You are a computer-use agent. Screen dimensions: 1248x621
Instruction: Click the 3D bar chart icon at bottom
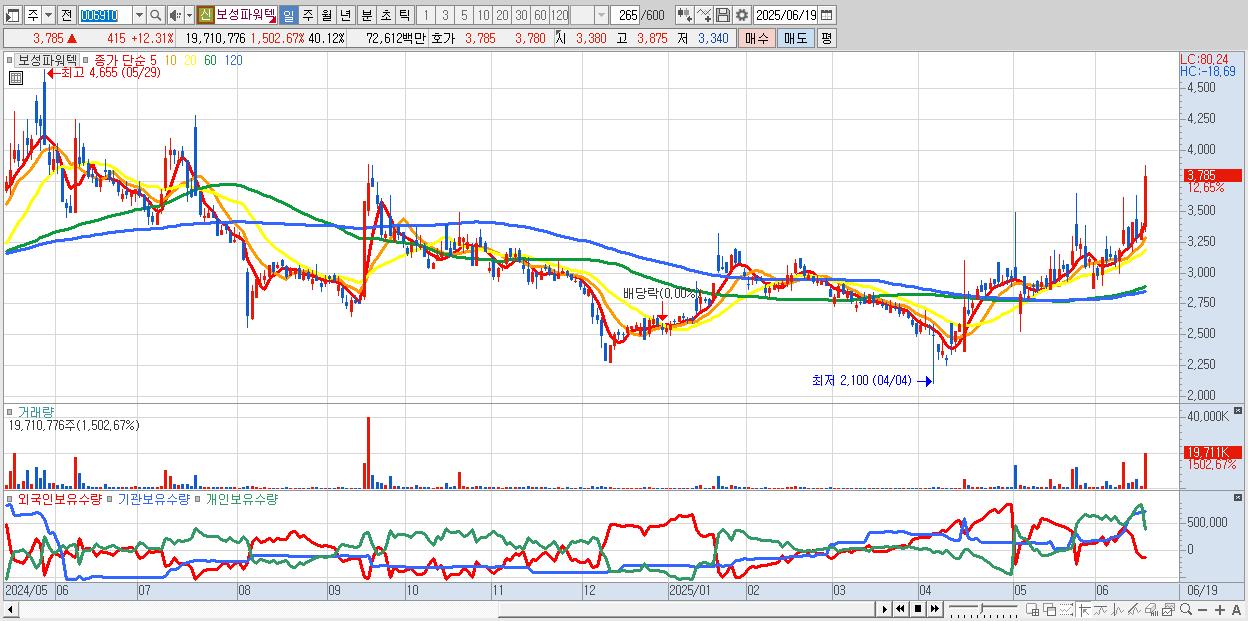(x=1151, y=609)
